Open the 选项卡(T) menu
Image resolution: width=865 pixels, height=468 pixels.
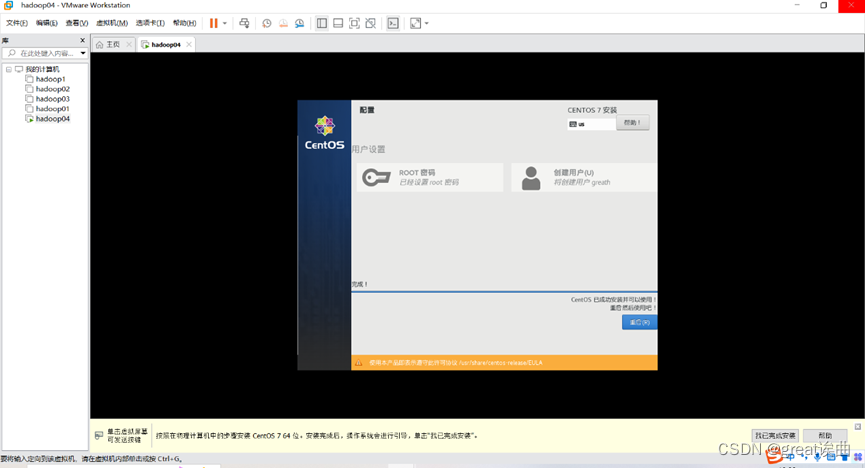coord(150,23)
